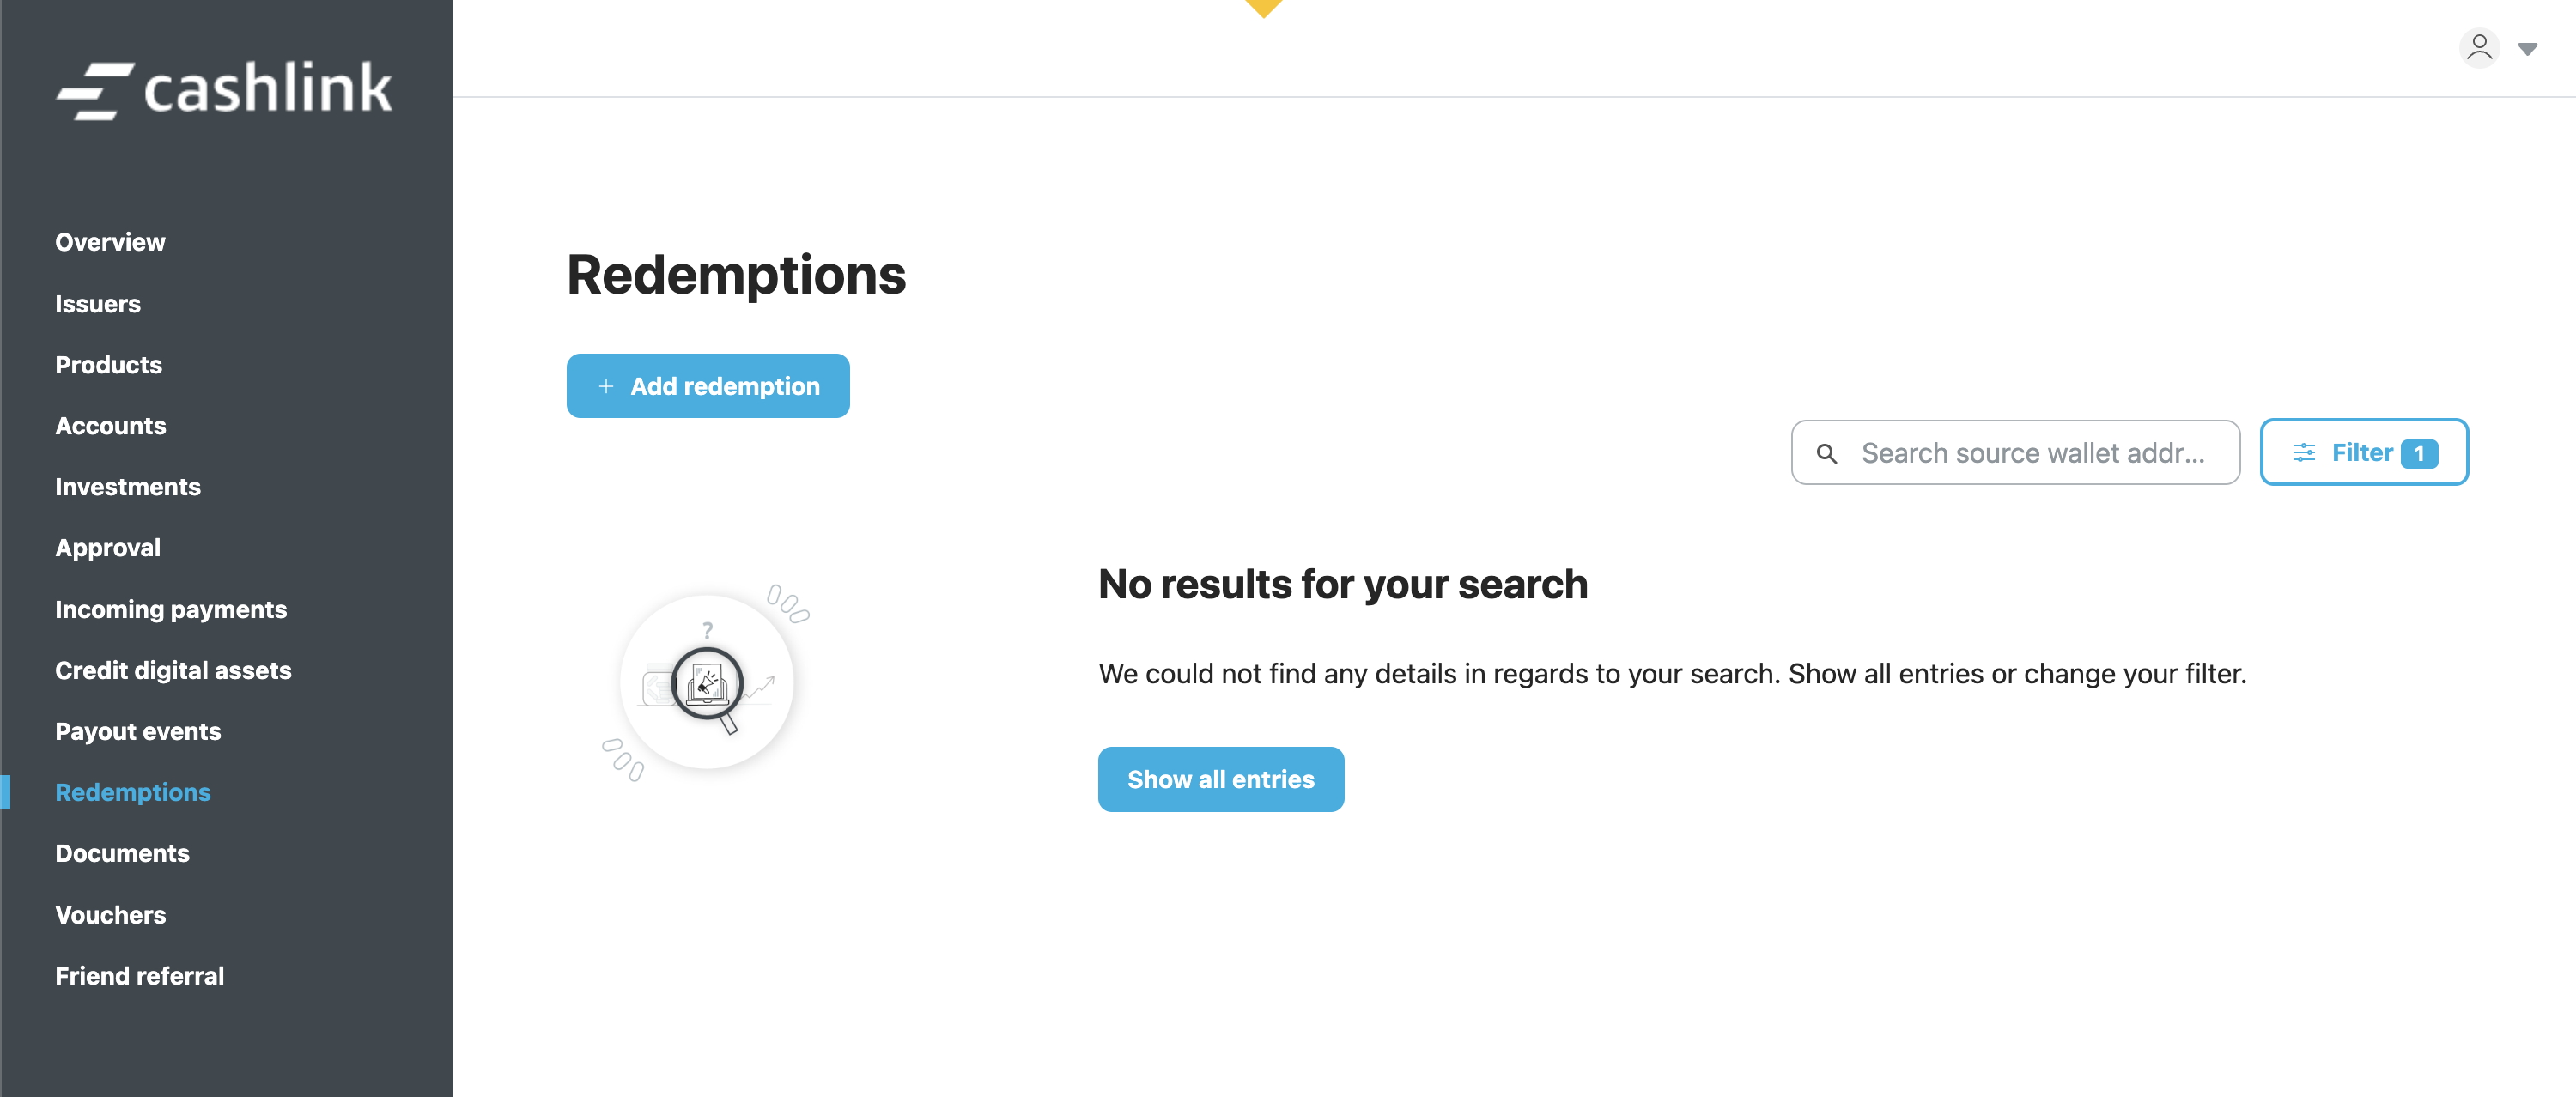Open the Issuers section
Viewport: 2576px width, 1097px height.
[x=98, y=304]
